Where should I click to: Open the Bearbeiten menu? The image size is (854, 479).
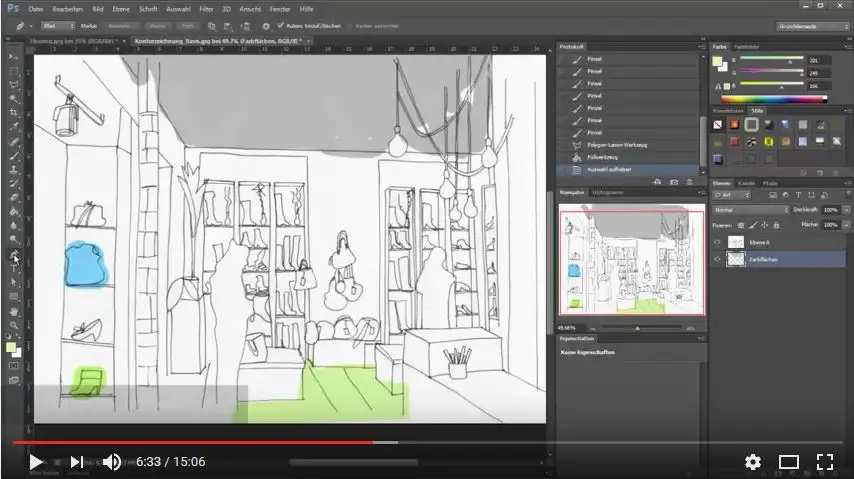pyautogui.click(x=68, y=9)
